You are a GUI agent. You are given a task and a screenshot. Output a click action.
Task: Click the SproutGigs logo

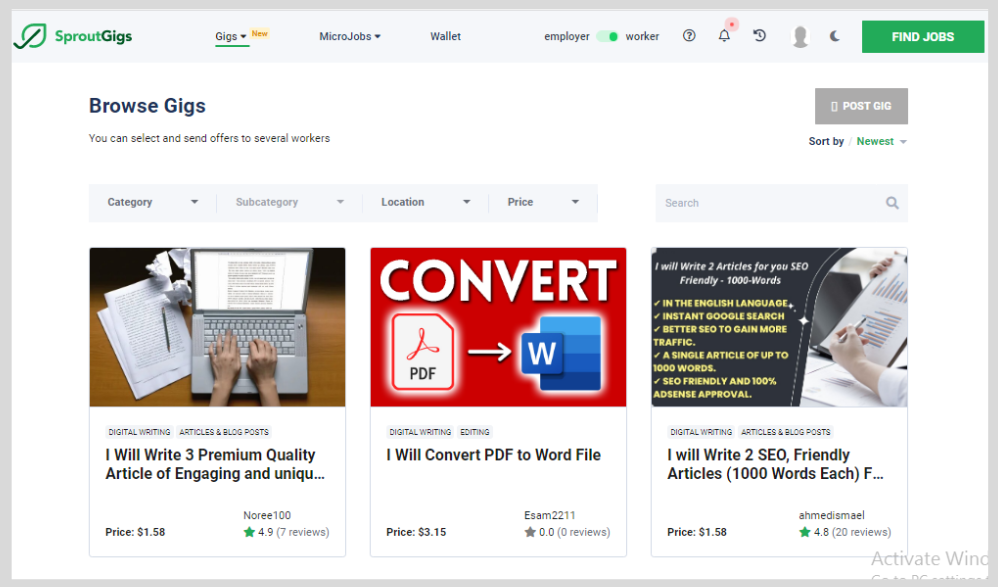tap(73, 36)
